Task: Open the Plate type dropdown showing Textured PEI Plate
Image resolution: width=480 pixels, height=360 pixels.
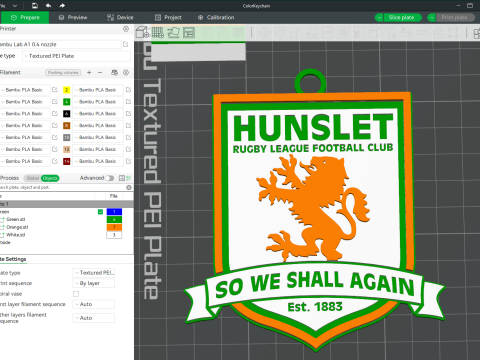Action: pyautogui.click(x=76, y=56)
